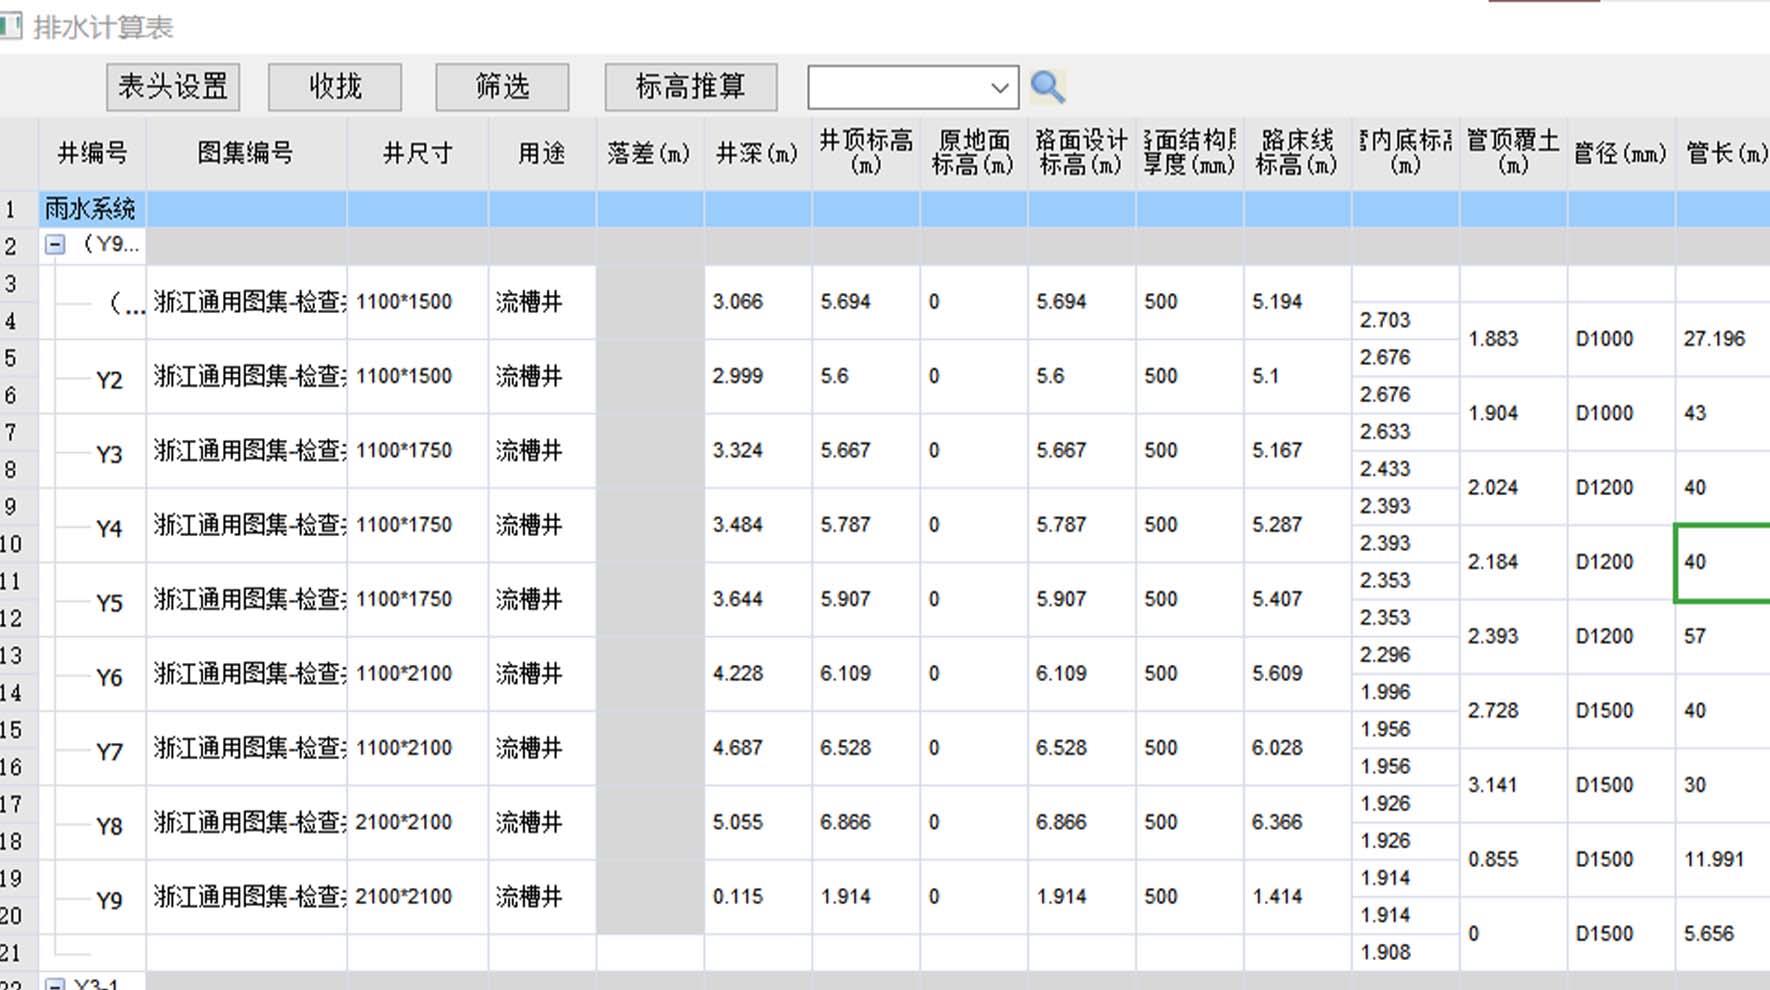Click the 井尺寸 column header

pyautogui.click(x=418, y=153)
